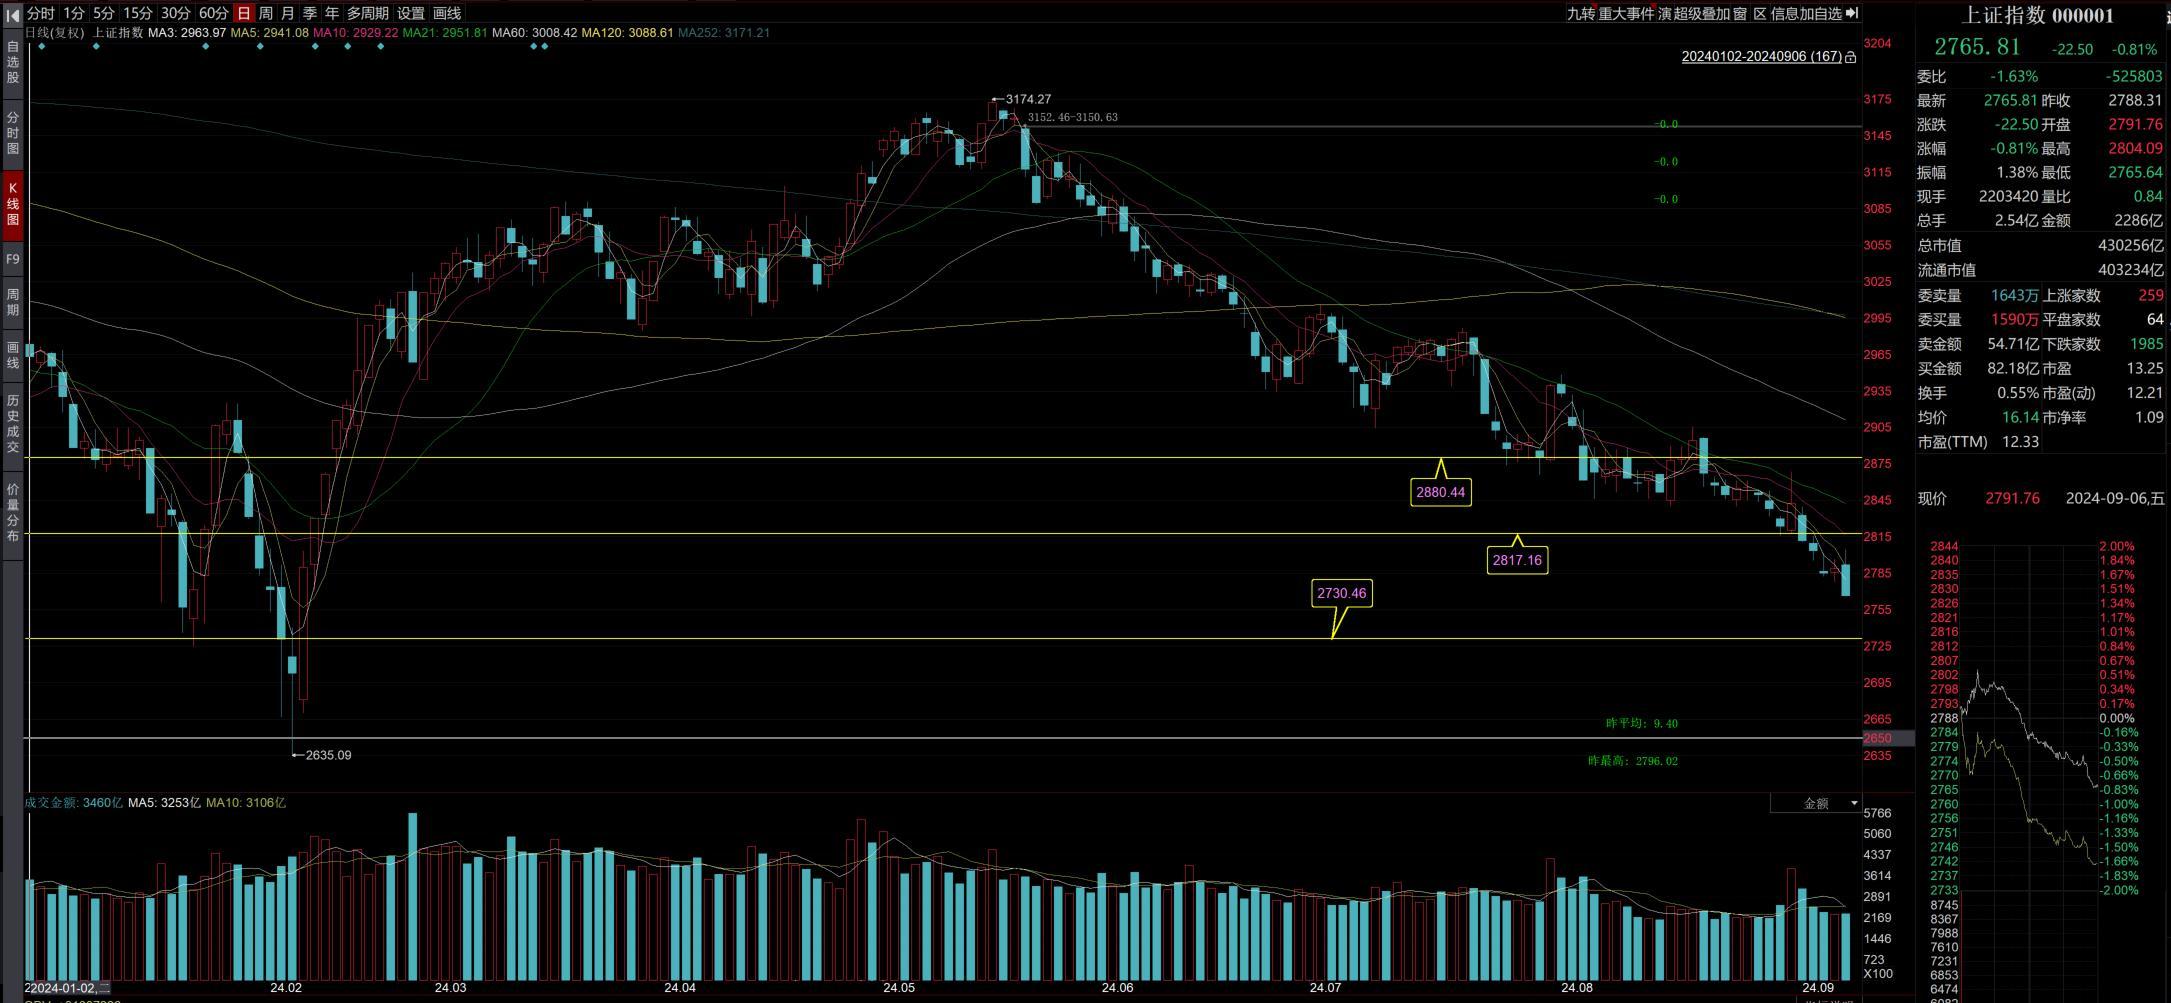Image resolution: width=2171 pixels, height=1003 pixels.
Task: Click the volume MA5: 3253亿 label
Action: [x=164, y=803]
